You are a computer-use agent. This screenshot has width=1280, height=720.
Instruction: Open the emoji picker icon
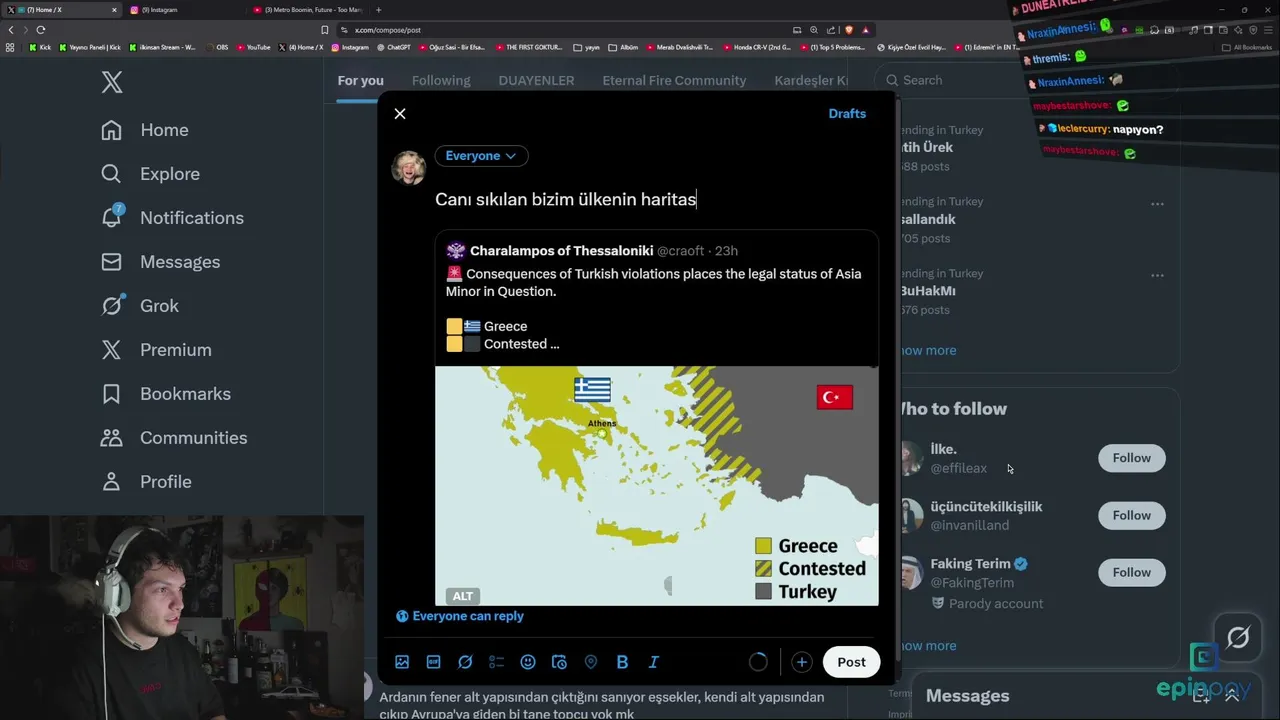coord(528,662)
